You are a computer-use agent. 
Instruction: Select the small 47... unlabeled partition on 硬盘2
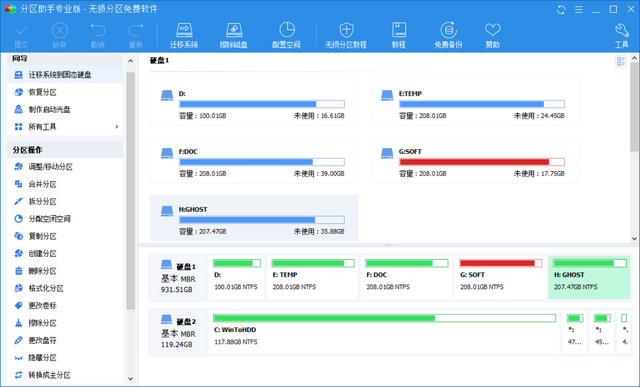click(x=575, y=332)
